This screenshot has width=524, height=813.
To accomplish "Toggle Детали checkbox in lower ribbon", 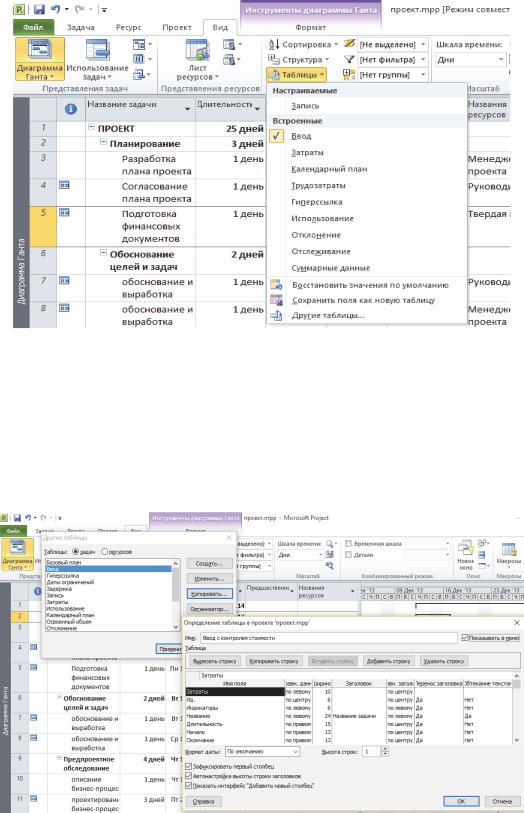I will [349, 554].
